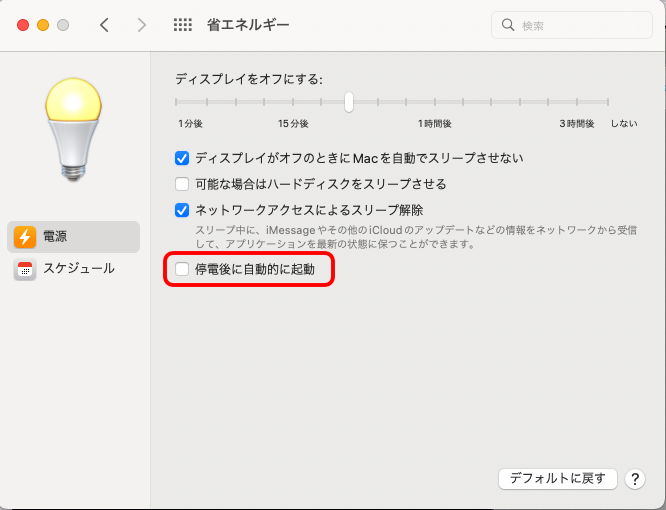Uncheck ディスプレイがオフのときにMacを自動でスリープさせない
Viewport: 666px width, 510px height.
tap(182, 158)
